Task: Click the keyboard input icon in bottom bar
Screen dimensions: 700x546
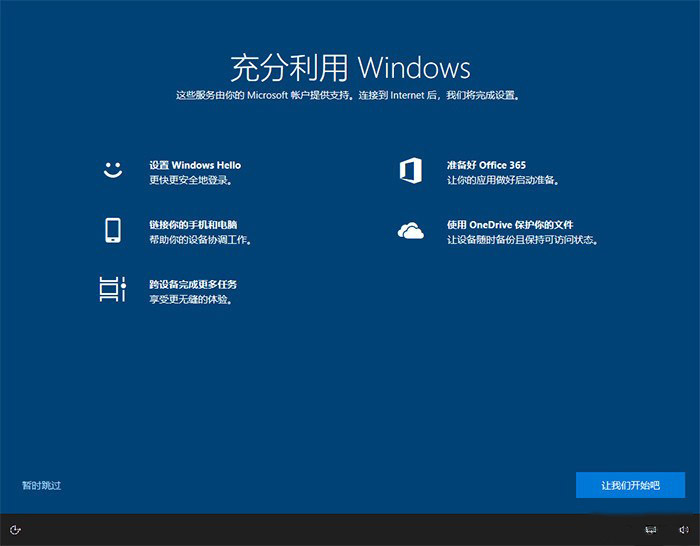Action: 651,529
